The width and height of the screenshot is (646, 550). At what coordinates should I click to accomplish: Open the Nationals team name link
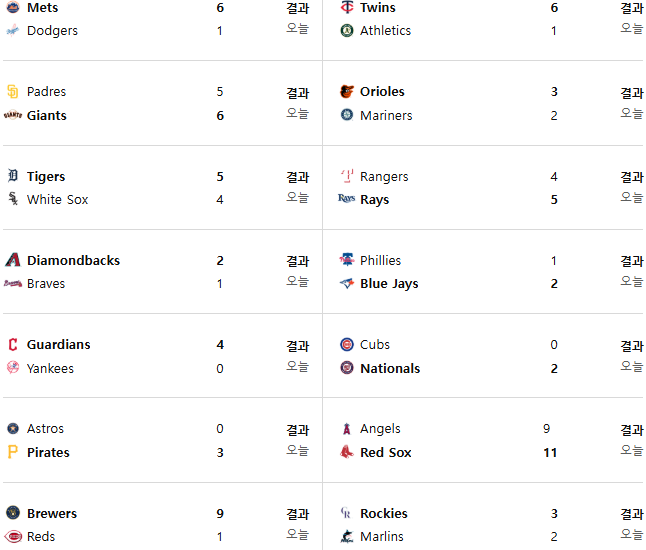point(390,368)
